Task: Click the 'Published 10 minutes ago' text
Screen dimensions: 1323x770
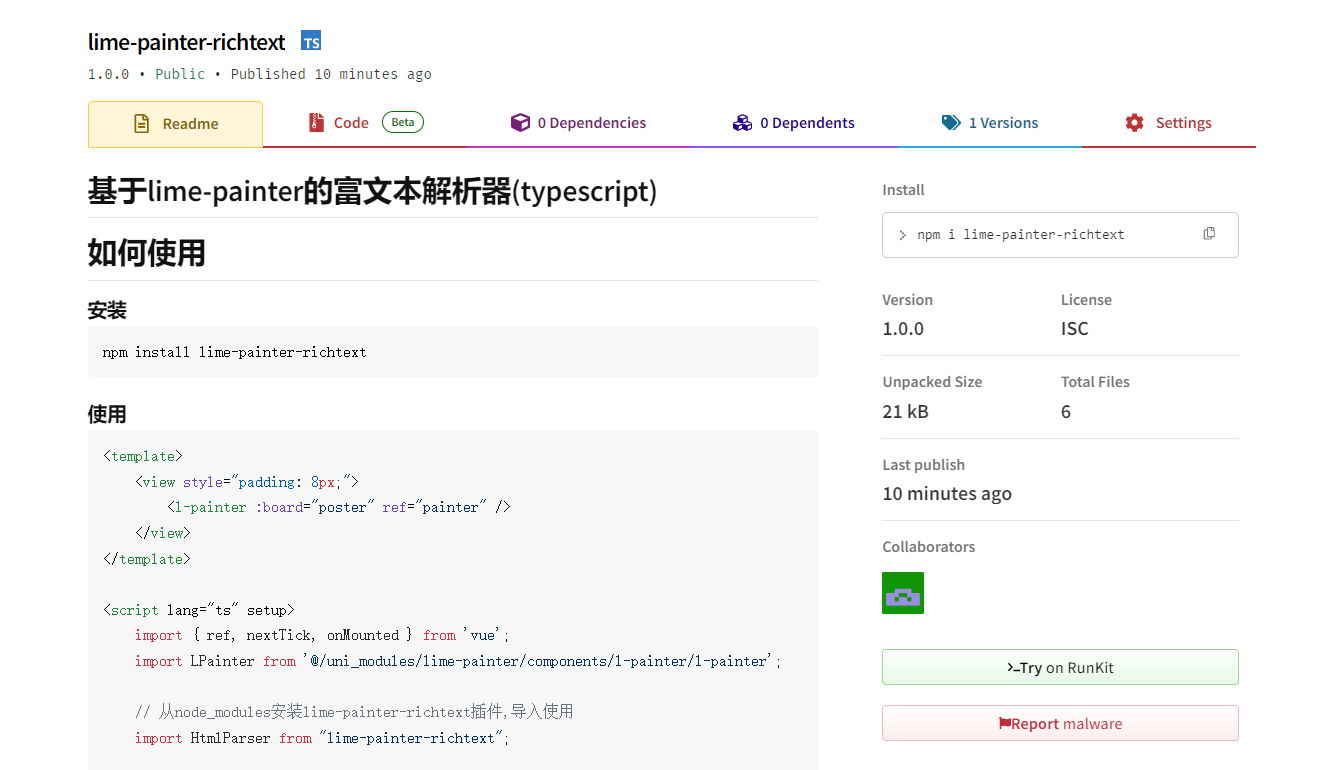Action: (x=331, y=74)
